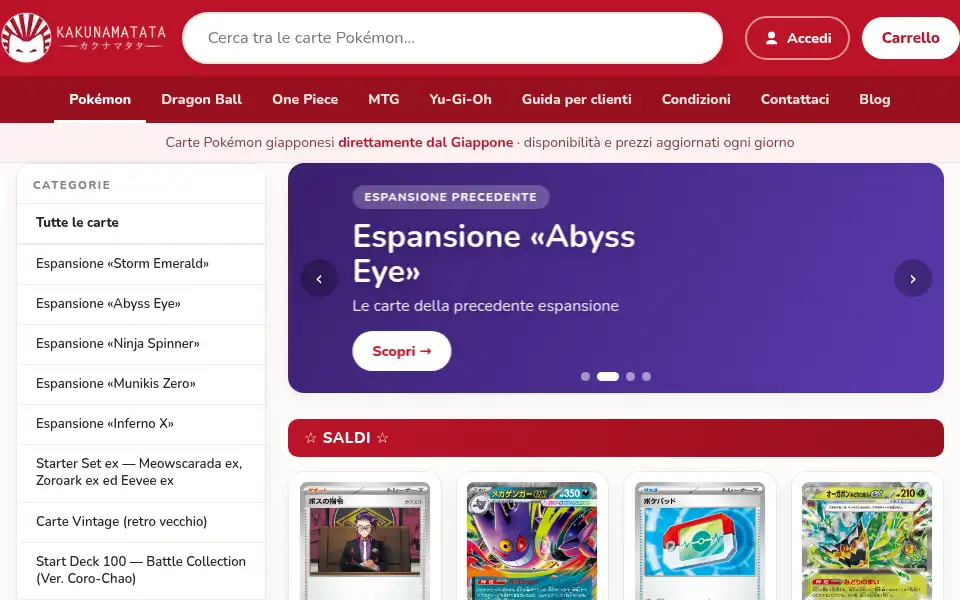Viewport: 960px width, 600px height.
Task: Open the Carrello cart
Action: (910, 38)
